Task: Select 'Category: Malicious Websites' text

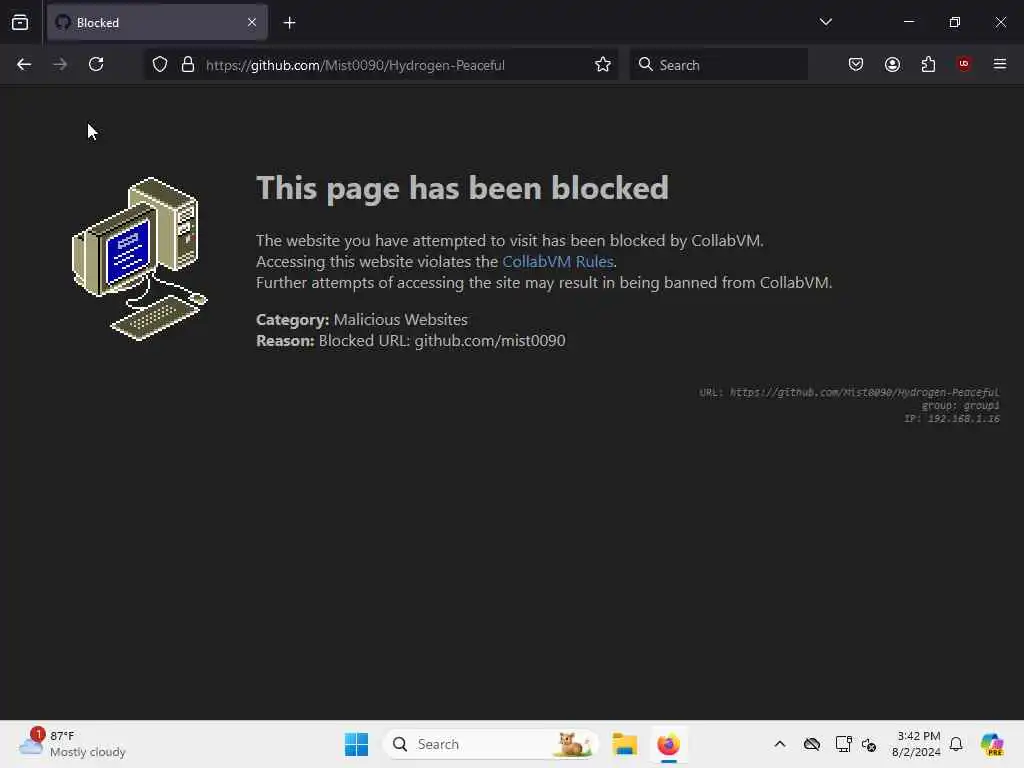Action: (362, 319)
